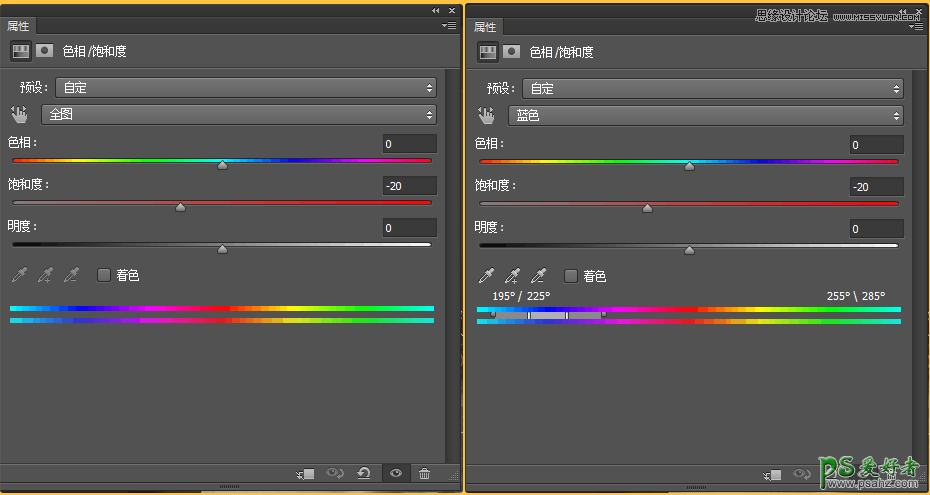
Task: Click the trash icon to delete the adjustment layer
Action: pyautogui.click(x=424, y=473)
